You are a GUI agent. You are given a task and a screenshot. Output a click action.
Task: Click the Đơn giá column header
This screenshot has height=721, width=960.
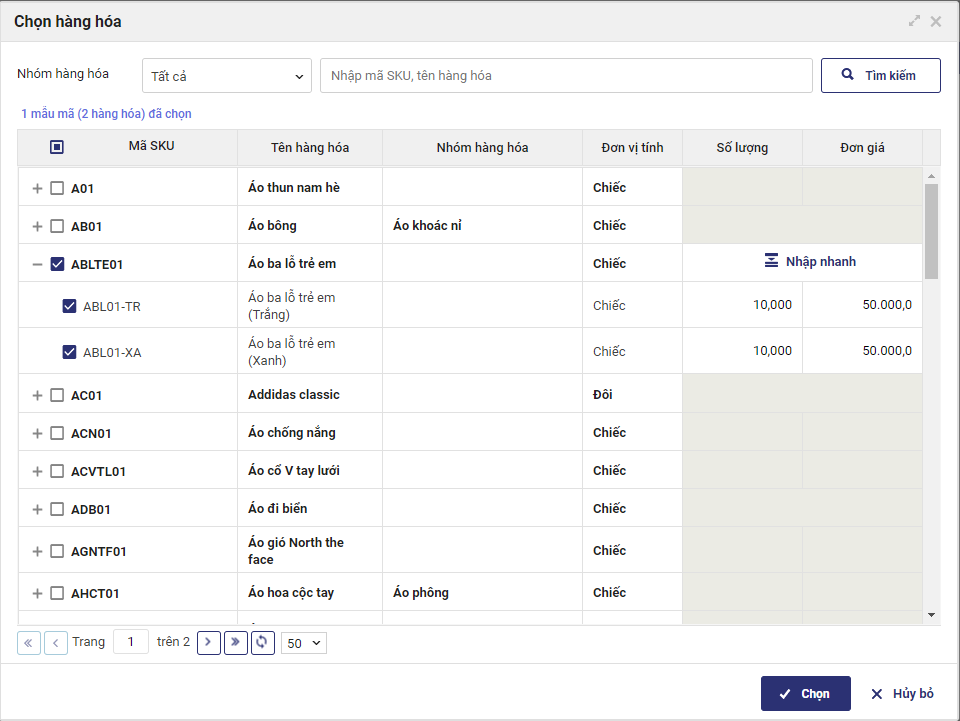[x=861, y=148]
